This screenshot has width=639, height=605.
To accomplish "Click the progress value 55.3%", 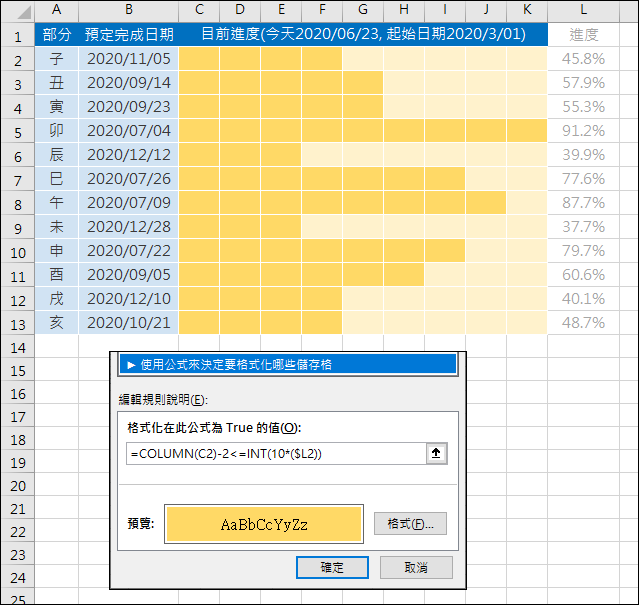I will click(x=584, y=107).
